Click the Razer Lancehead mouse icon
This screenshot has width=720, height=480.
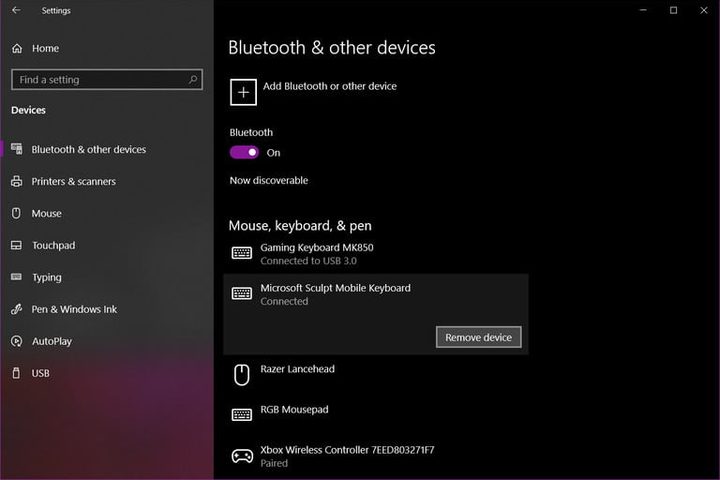coord(242,375)
